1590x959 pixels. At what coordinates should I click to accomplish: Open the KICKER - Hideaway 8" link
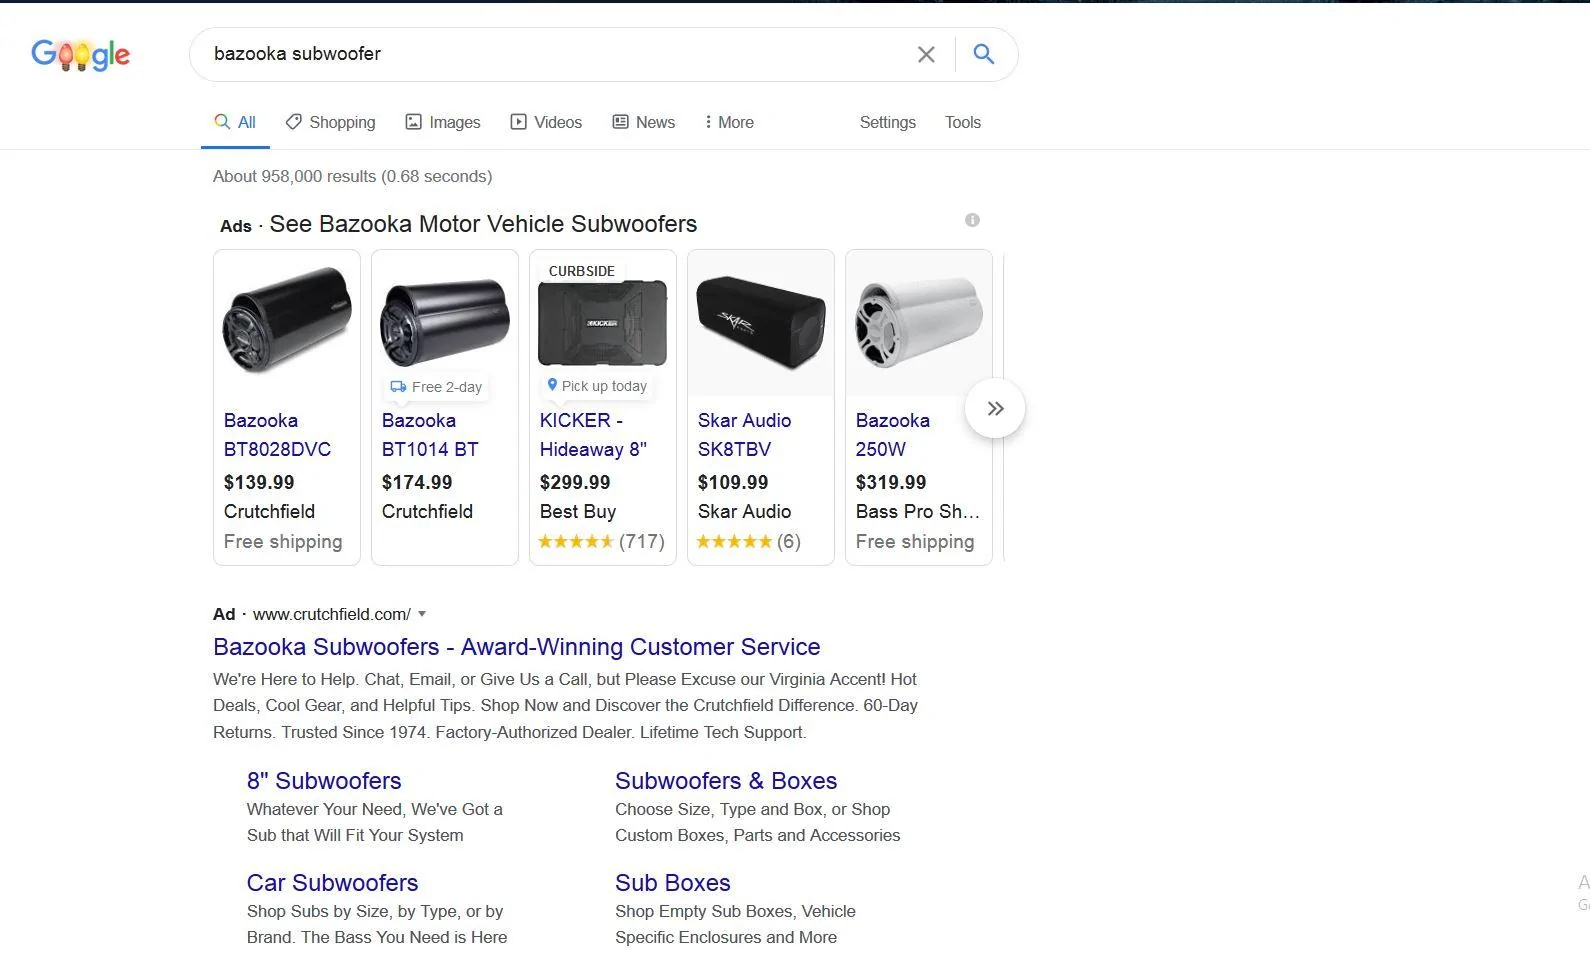tap(593, 435)
